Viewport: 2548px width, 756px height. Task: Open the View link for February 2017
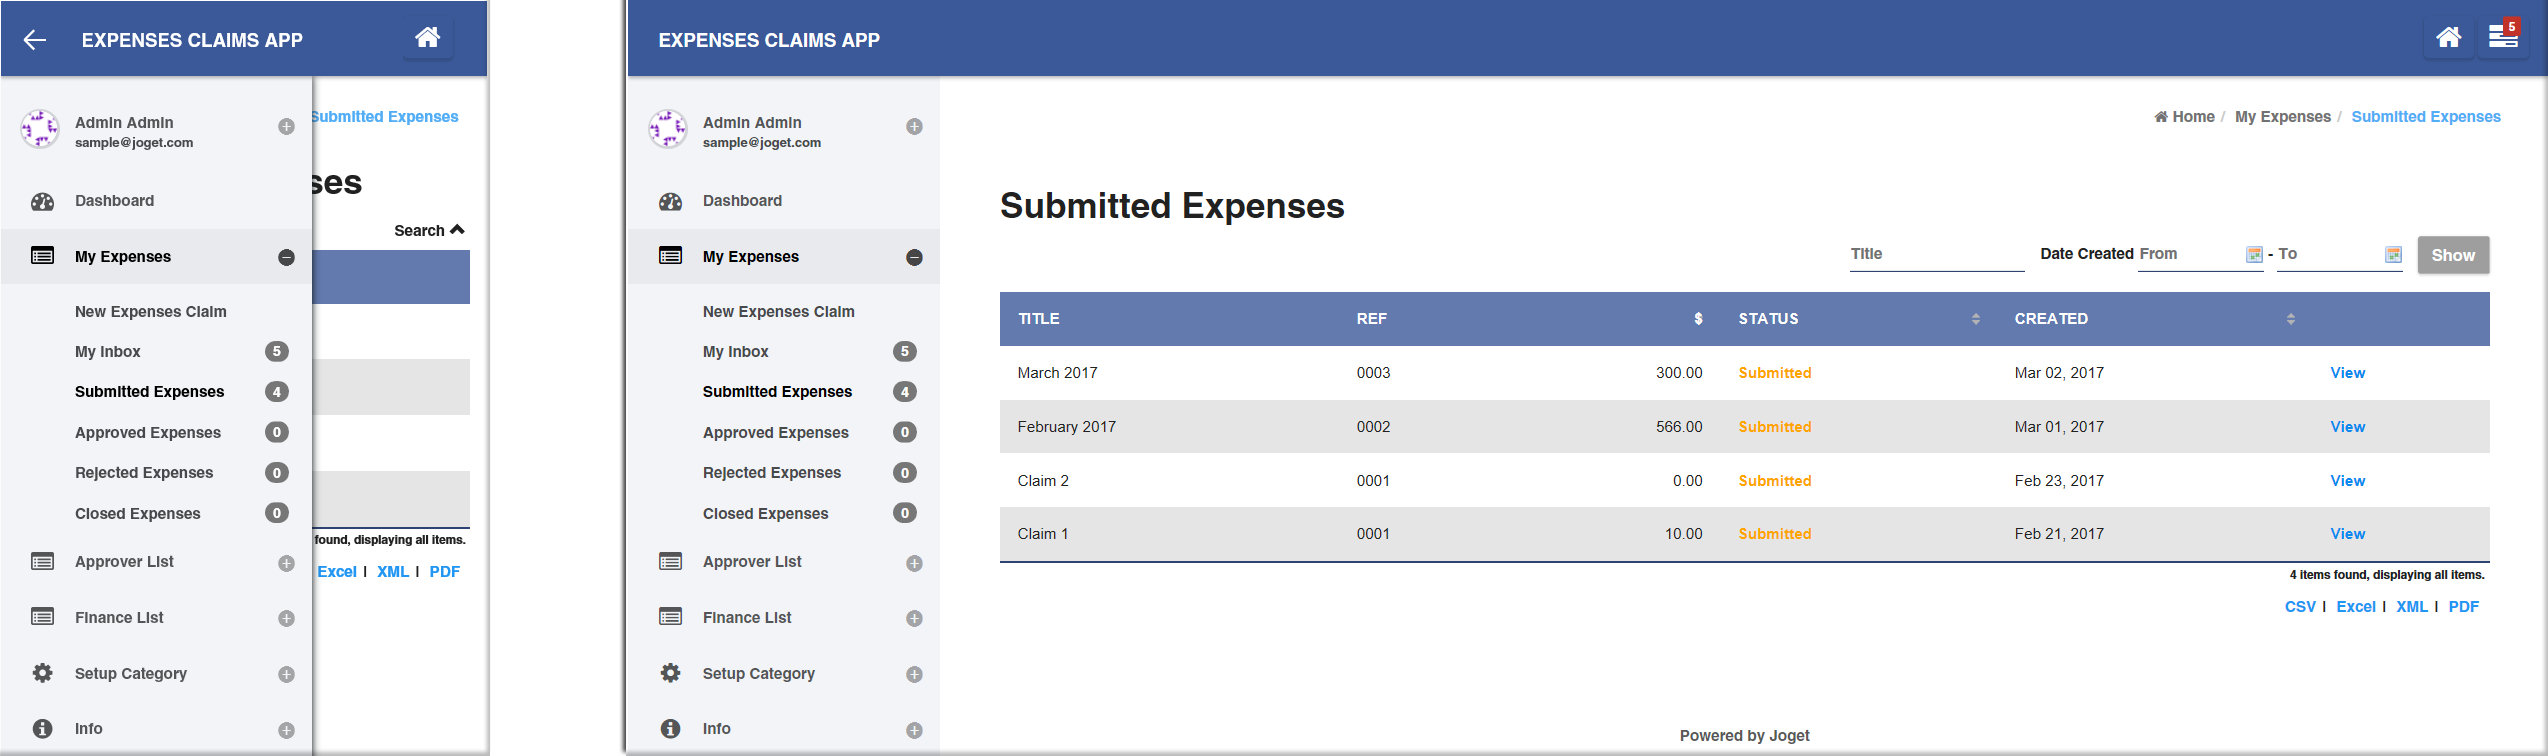(x=2347, y=427)
